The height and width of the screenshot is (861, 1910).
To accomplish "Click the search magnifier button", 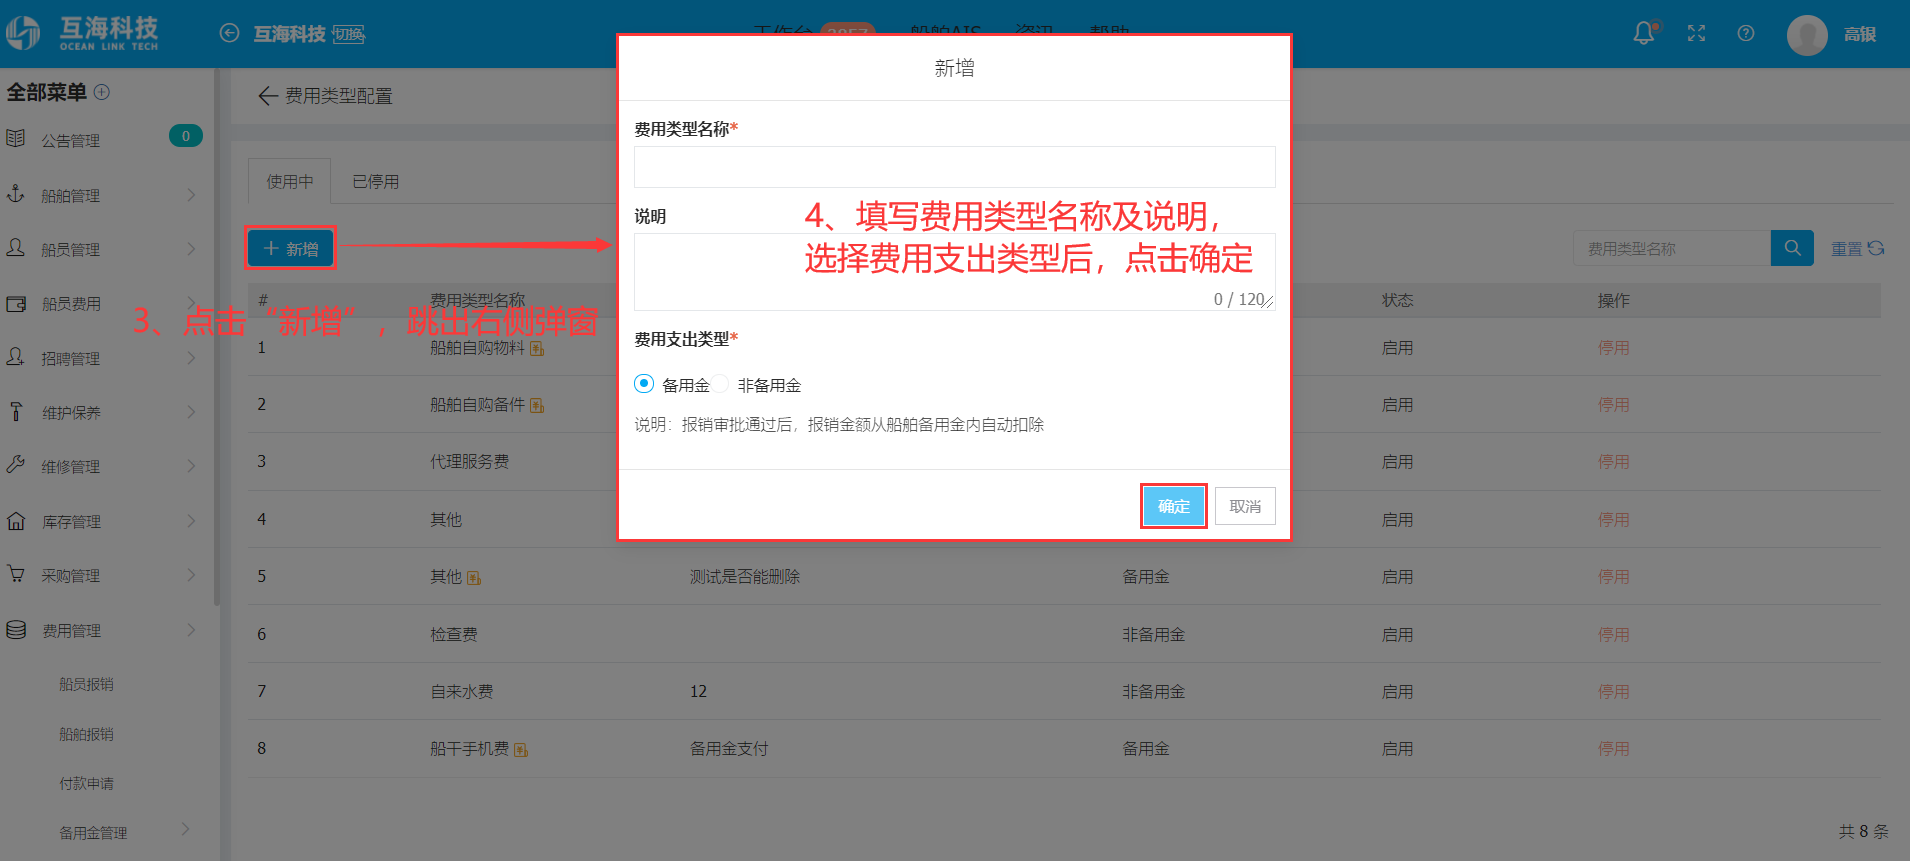I will point(1792,248).
